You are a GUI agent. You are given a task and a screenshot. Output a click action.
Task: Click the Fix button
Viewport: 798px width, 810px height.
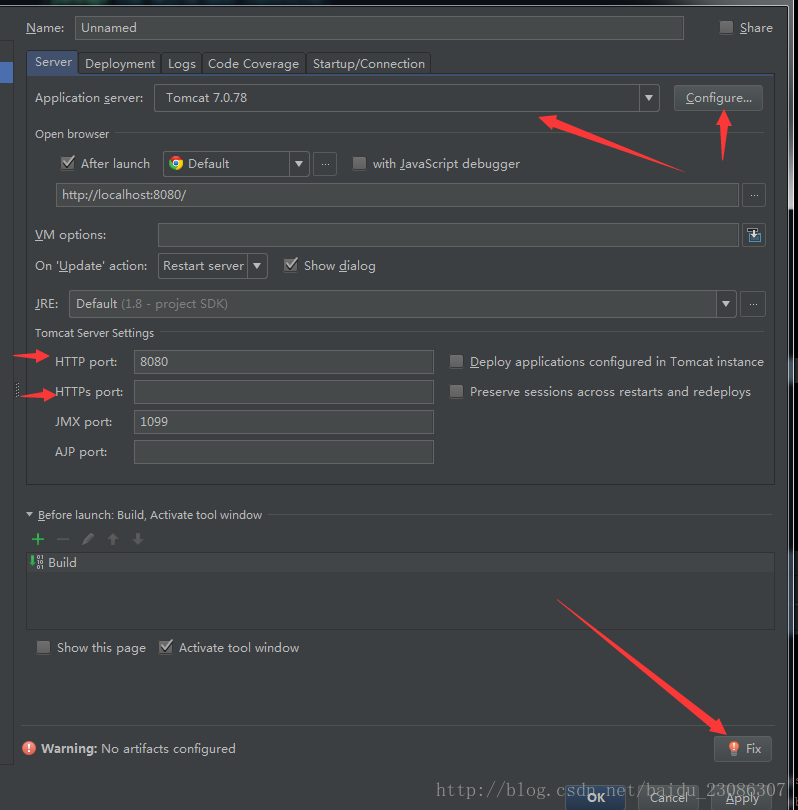coord(743,749)
